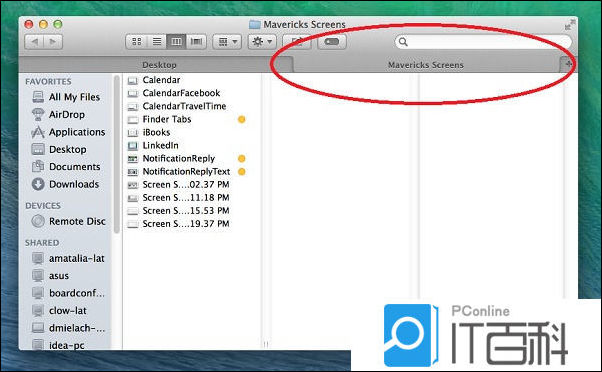
Task: Switch to column view
Action: [176, 41]
